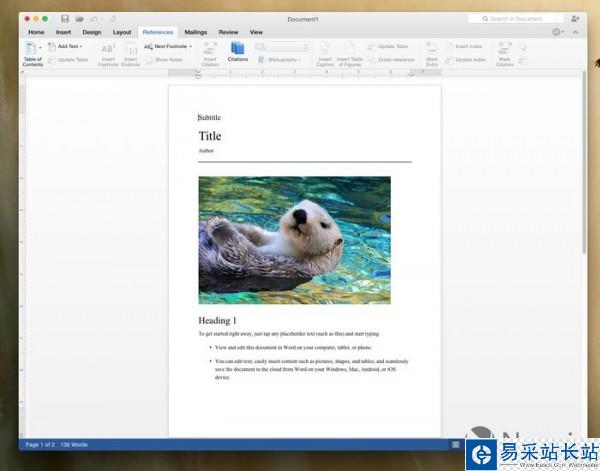Click the Heading 1 text
The height and width of the screenshot is (471, 600).
pyautogui.click(x=217, y=321)
